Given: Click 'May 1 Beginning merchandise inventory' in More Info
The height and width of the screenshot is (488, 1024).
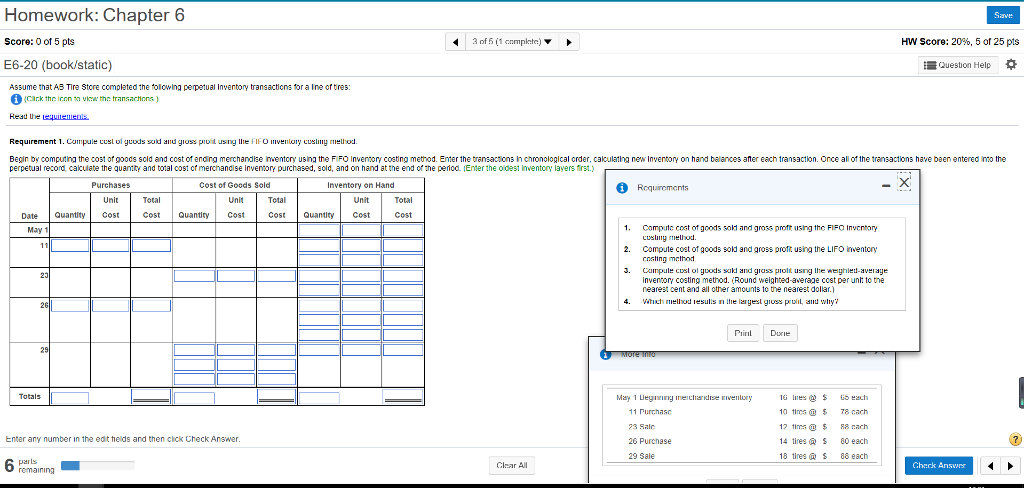Looking at the screenshot, I should (684, 397).
